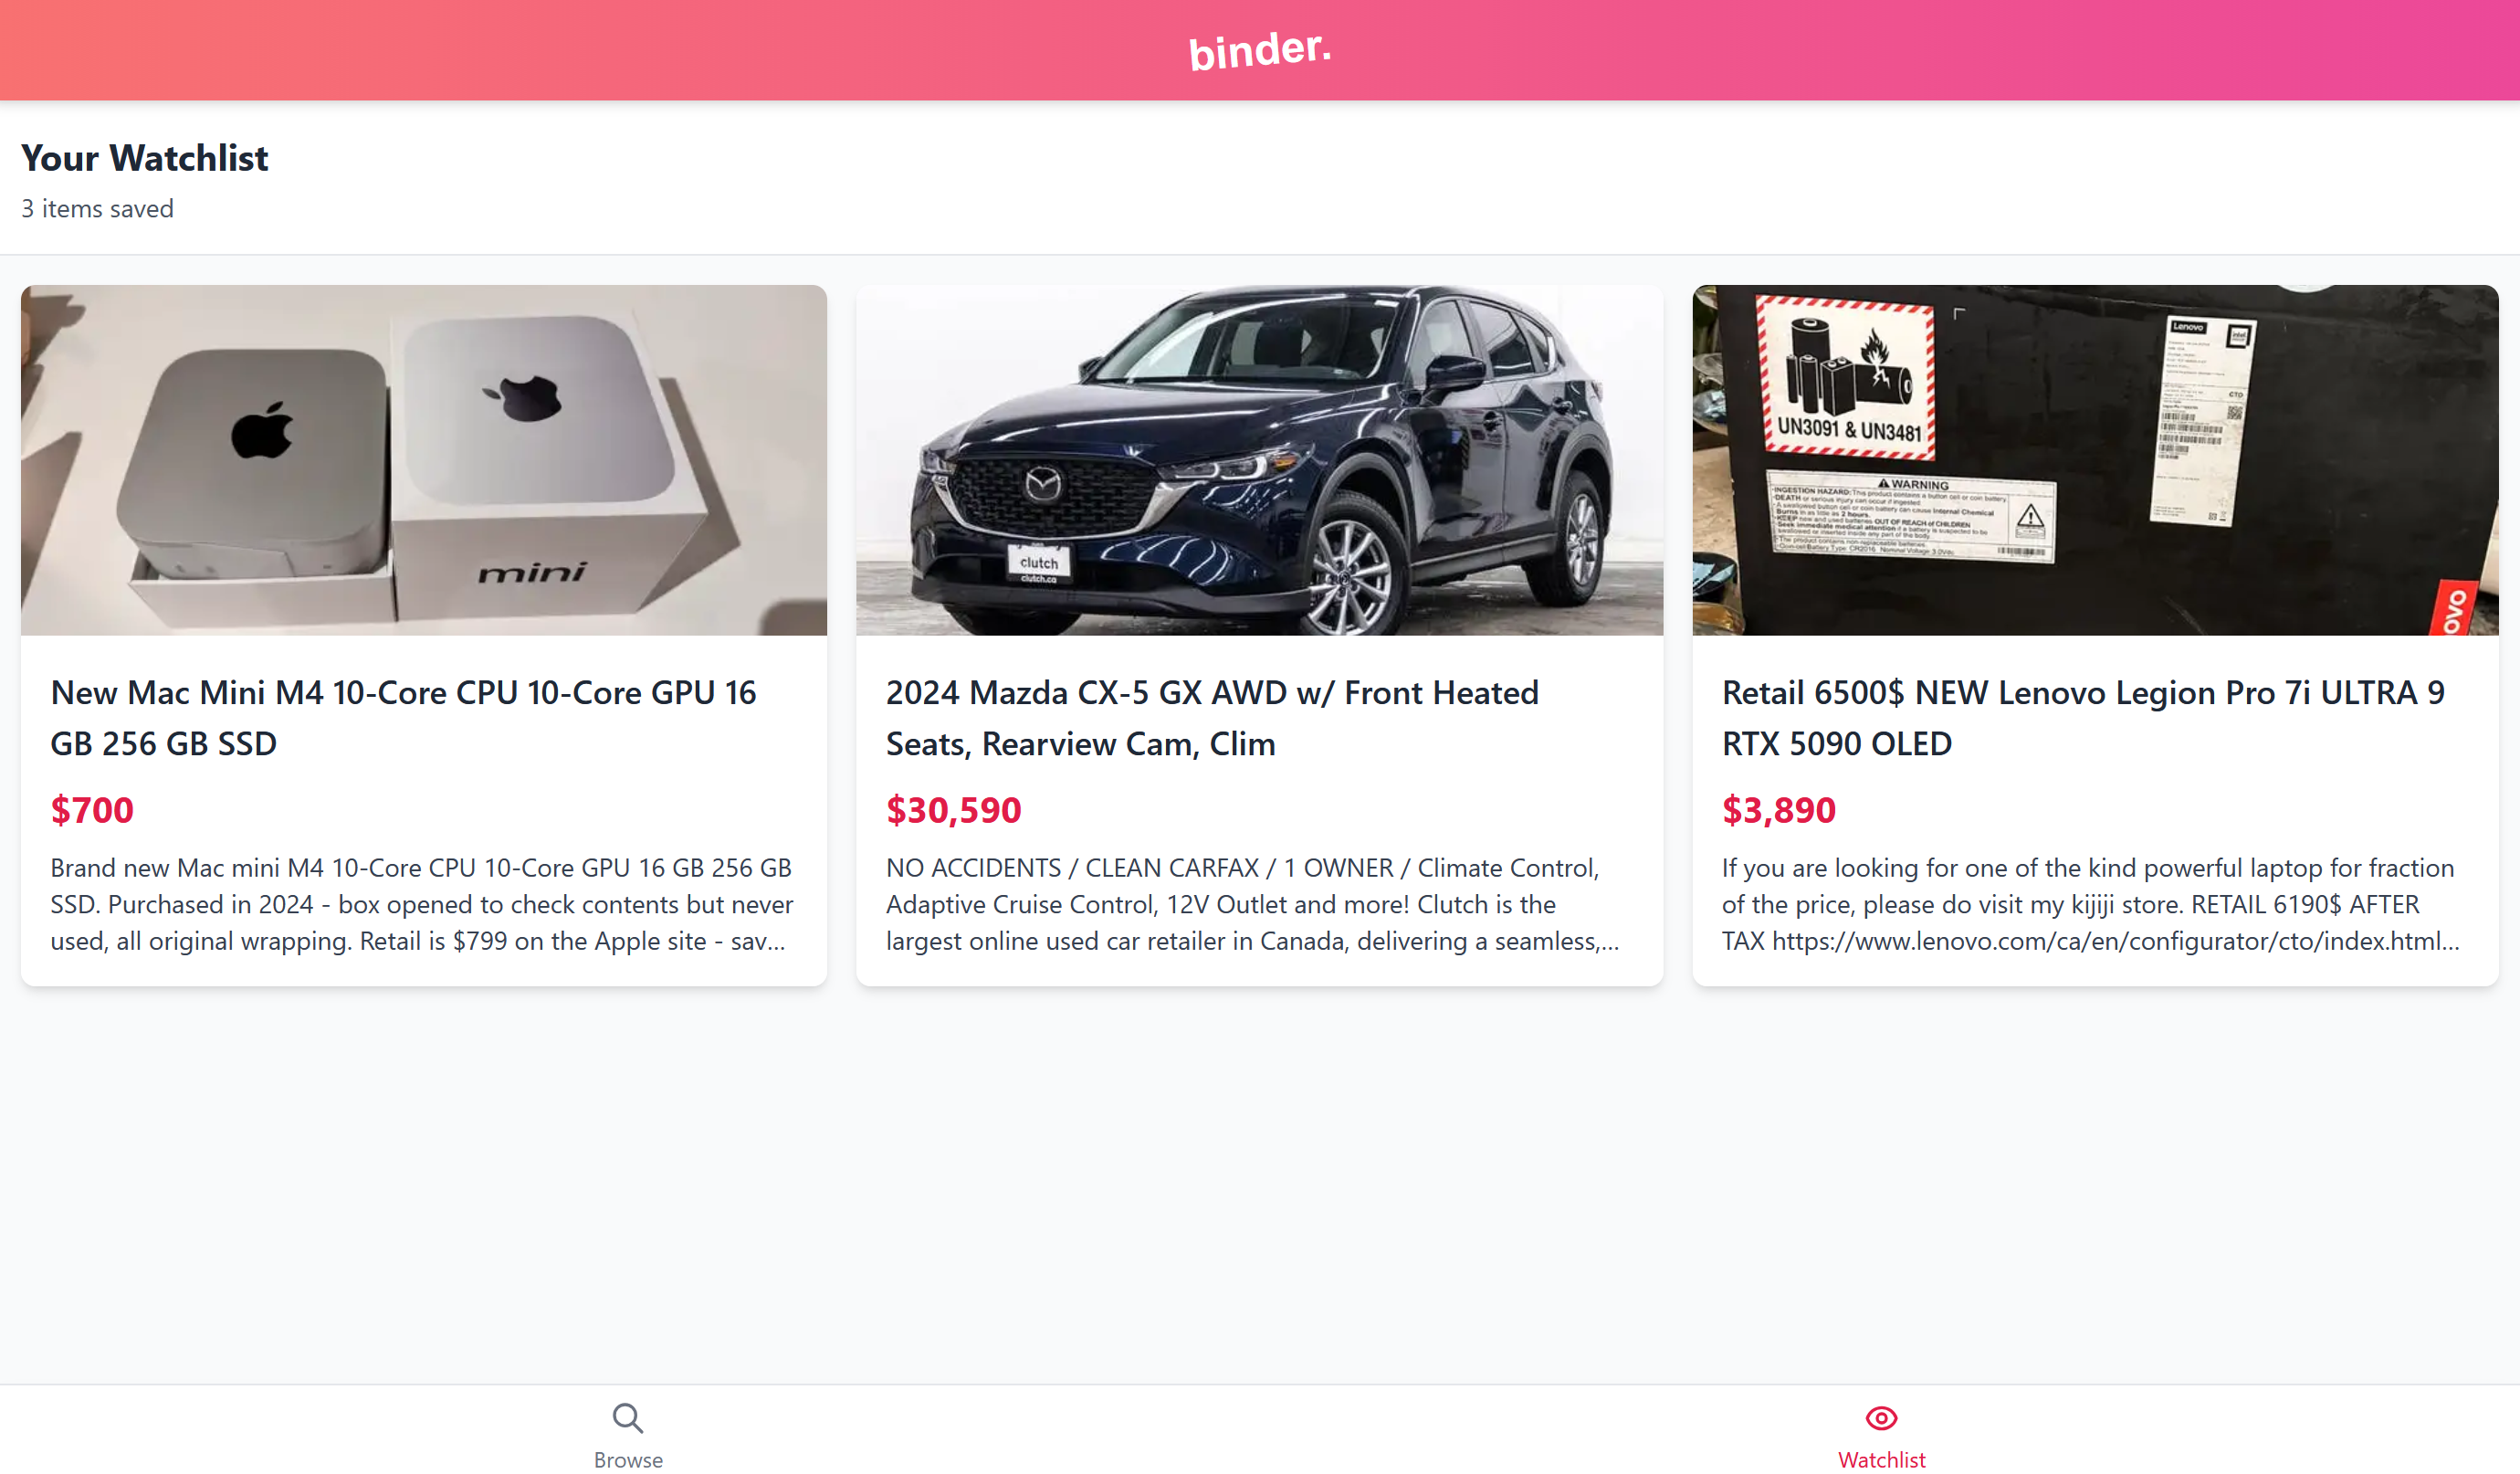Open the Mac Mini product photo
Image resolution: width=2520 pixels, height=1474 pixels.
[x=424, y=460]
